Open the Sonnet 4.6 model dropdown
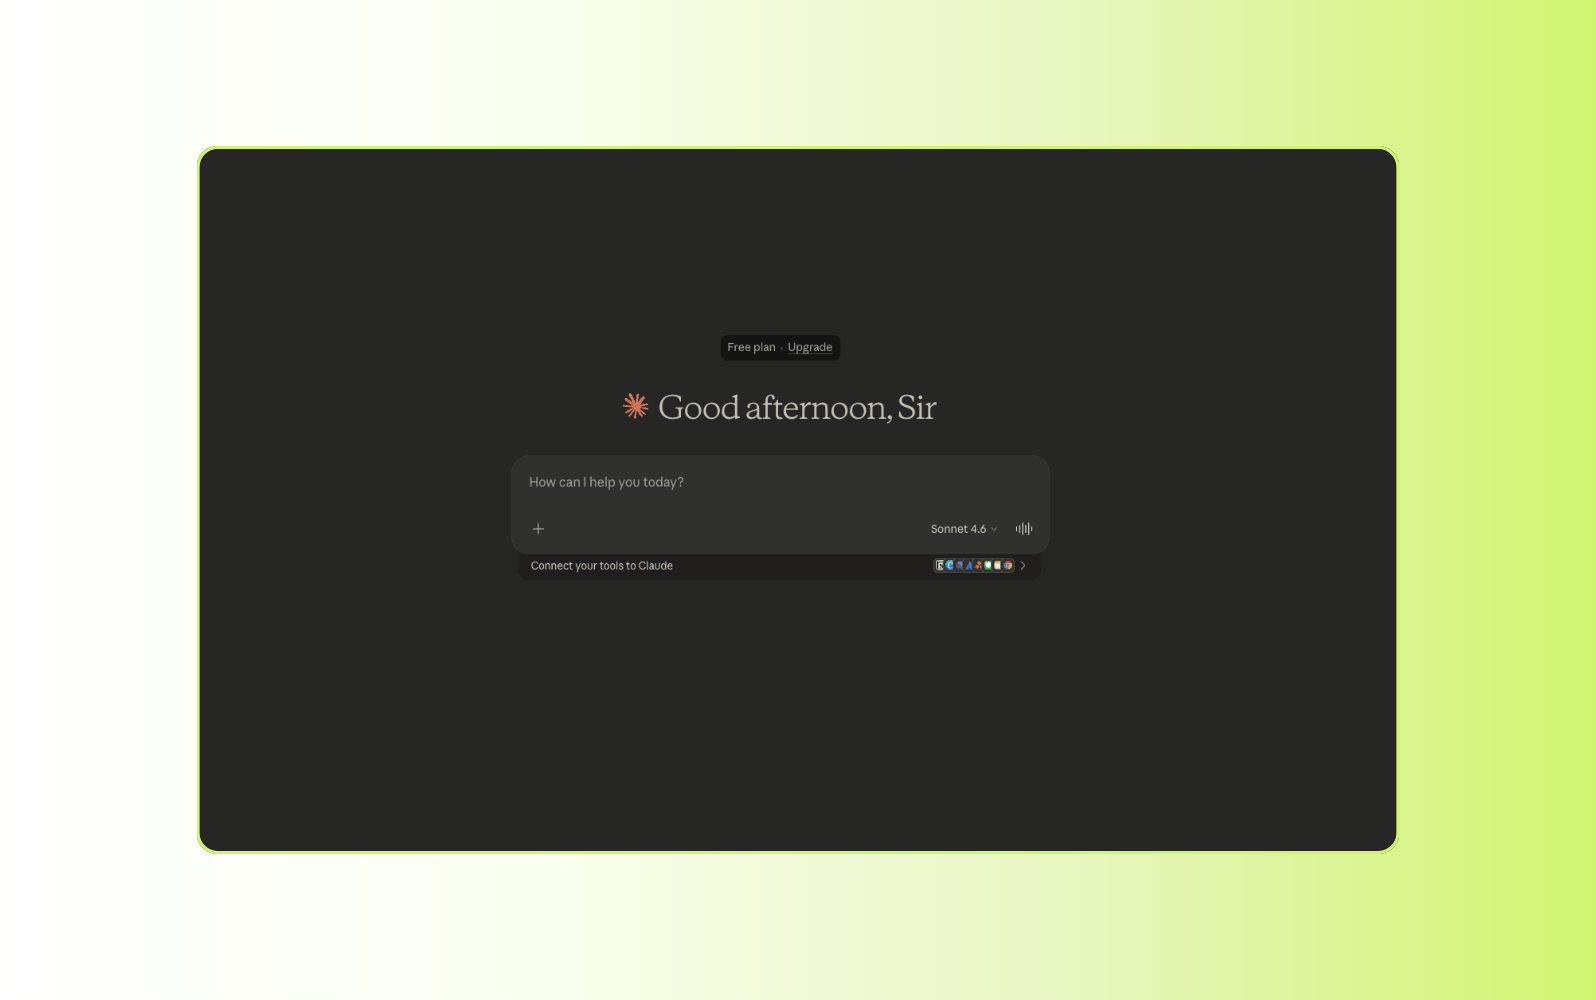Image resolution: width=1596 pixels, height=1000 pixels. click(963, 529)
